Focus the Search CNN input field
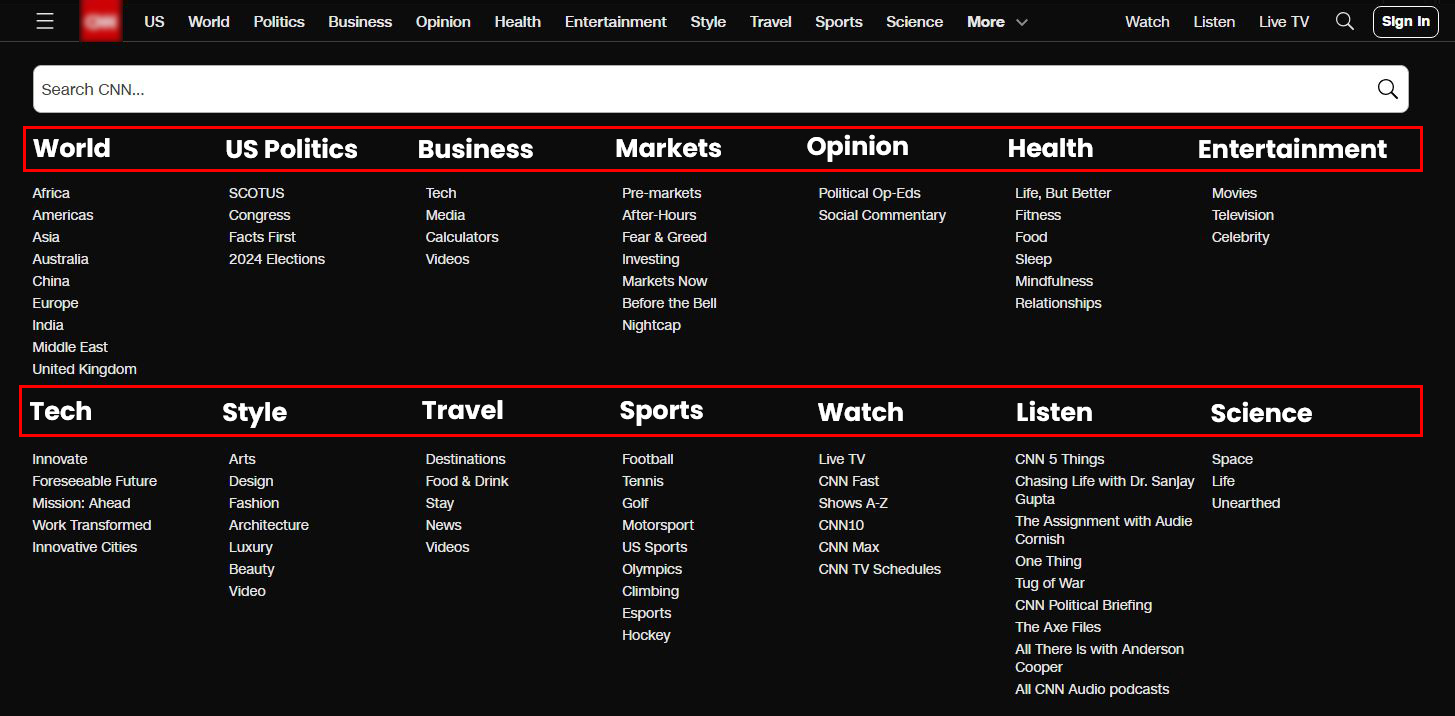The width and height of the screenshot is (1455, 716). point(720,89)
